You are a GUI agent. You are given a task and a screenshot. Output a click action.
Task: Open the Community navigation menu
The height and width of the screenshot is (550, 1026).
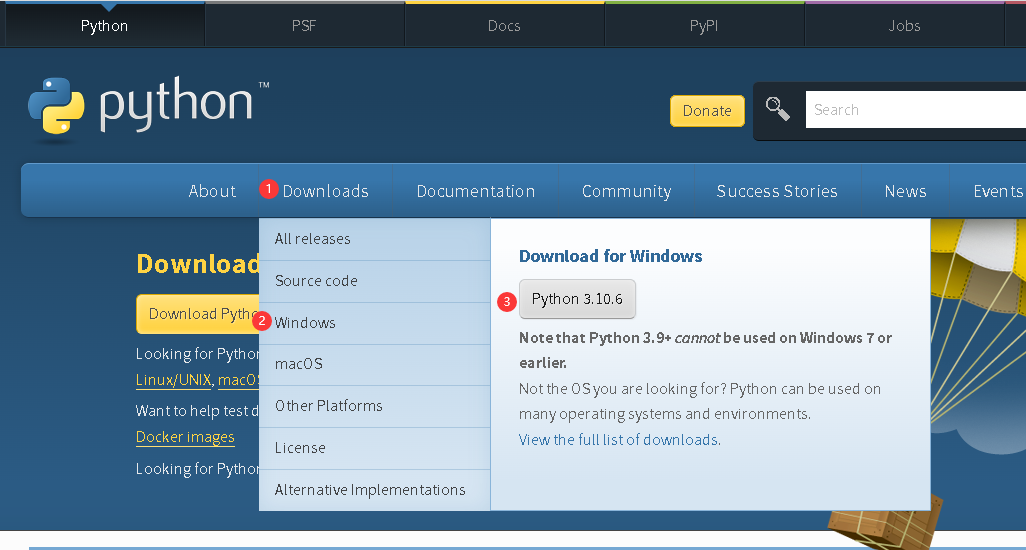626,191
